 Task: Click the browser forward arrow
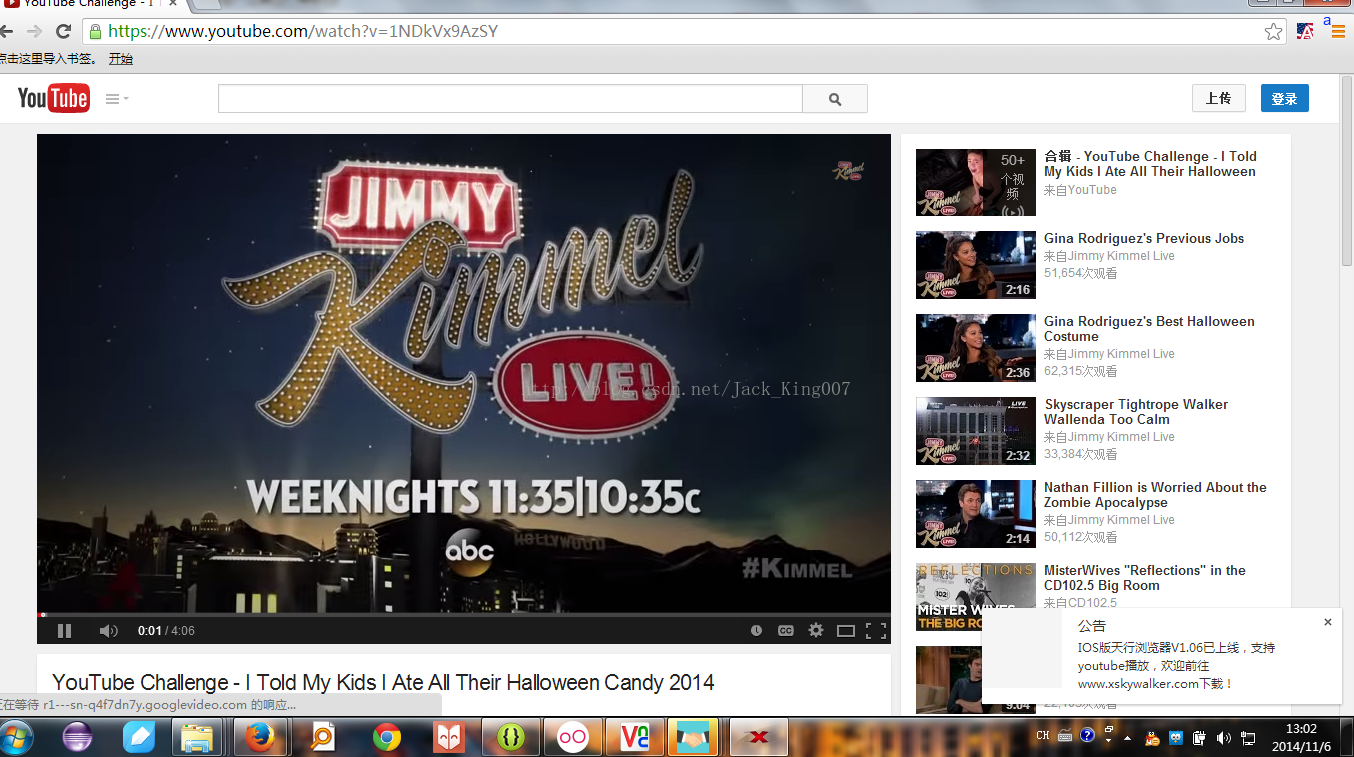pos(35,31)
